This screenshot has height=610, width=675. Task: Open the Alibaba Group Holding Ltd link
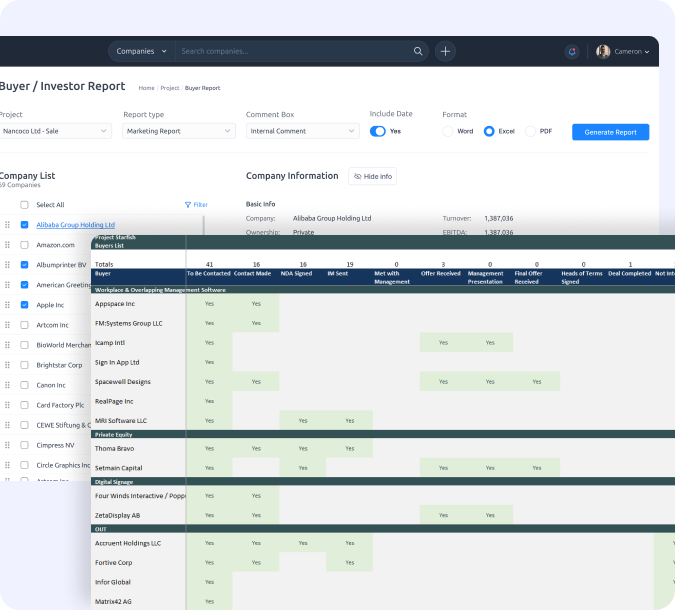click(x=76, y=224)
